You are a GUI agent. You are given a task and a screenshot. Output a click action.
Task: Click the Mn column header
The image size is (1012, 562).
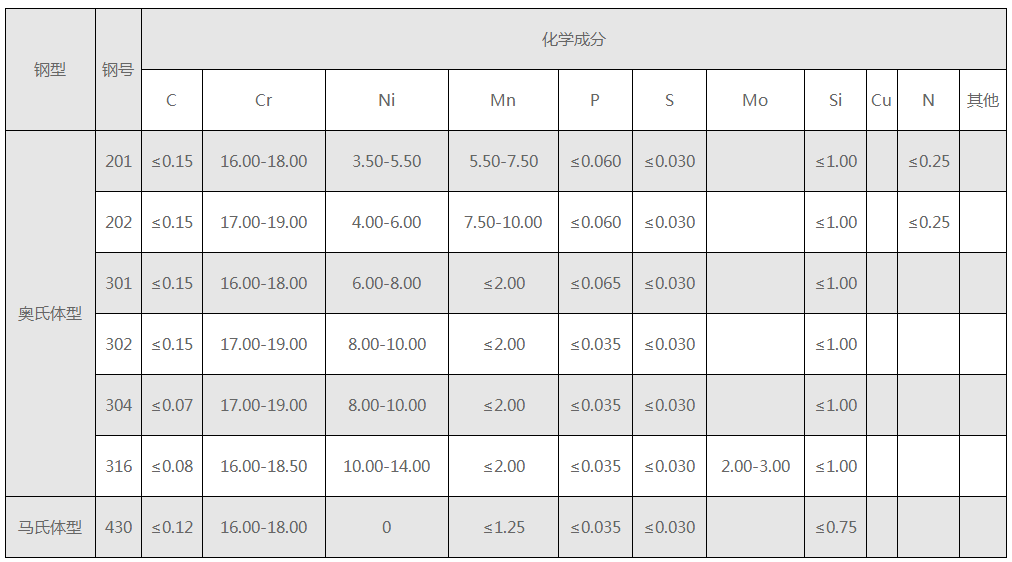click(x=503, y=100)
